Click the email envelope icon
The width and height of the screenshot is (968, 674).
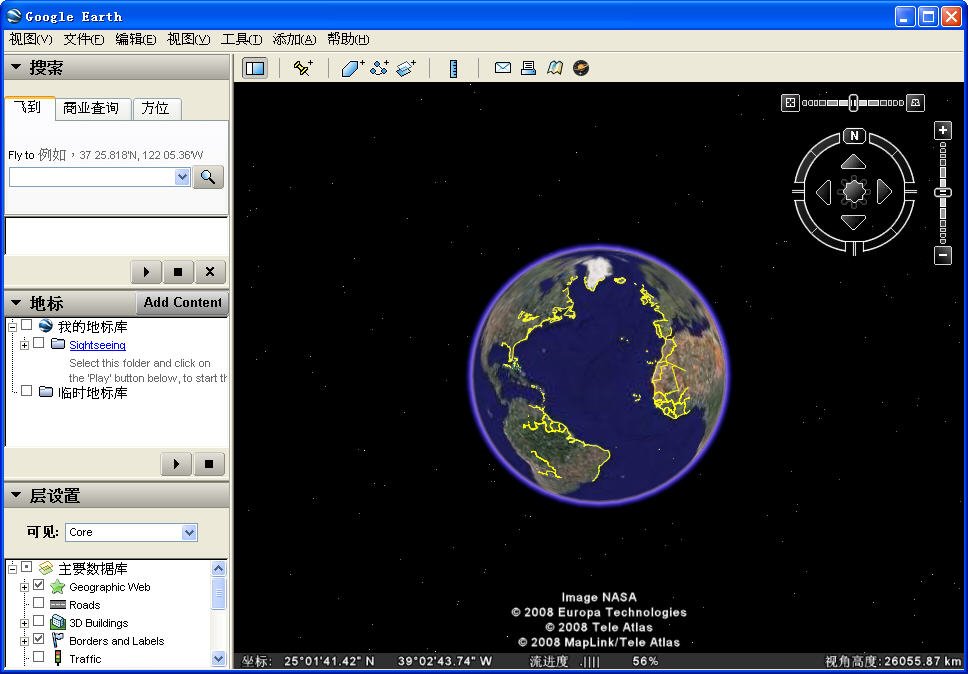click(x=503, y=68)
